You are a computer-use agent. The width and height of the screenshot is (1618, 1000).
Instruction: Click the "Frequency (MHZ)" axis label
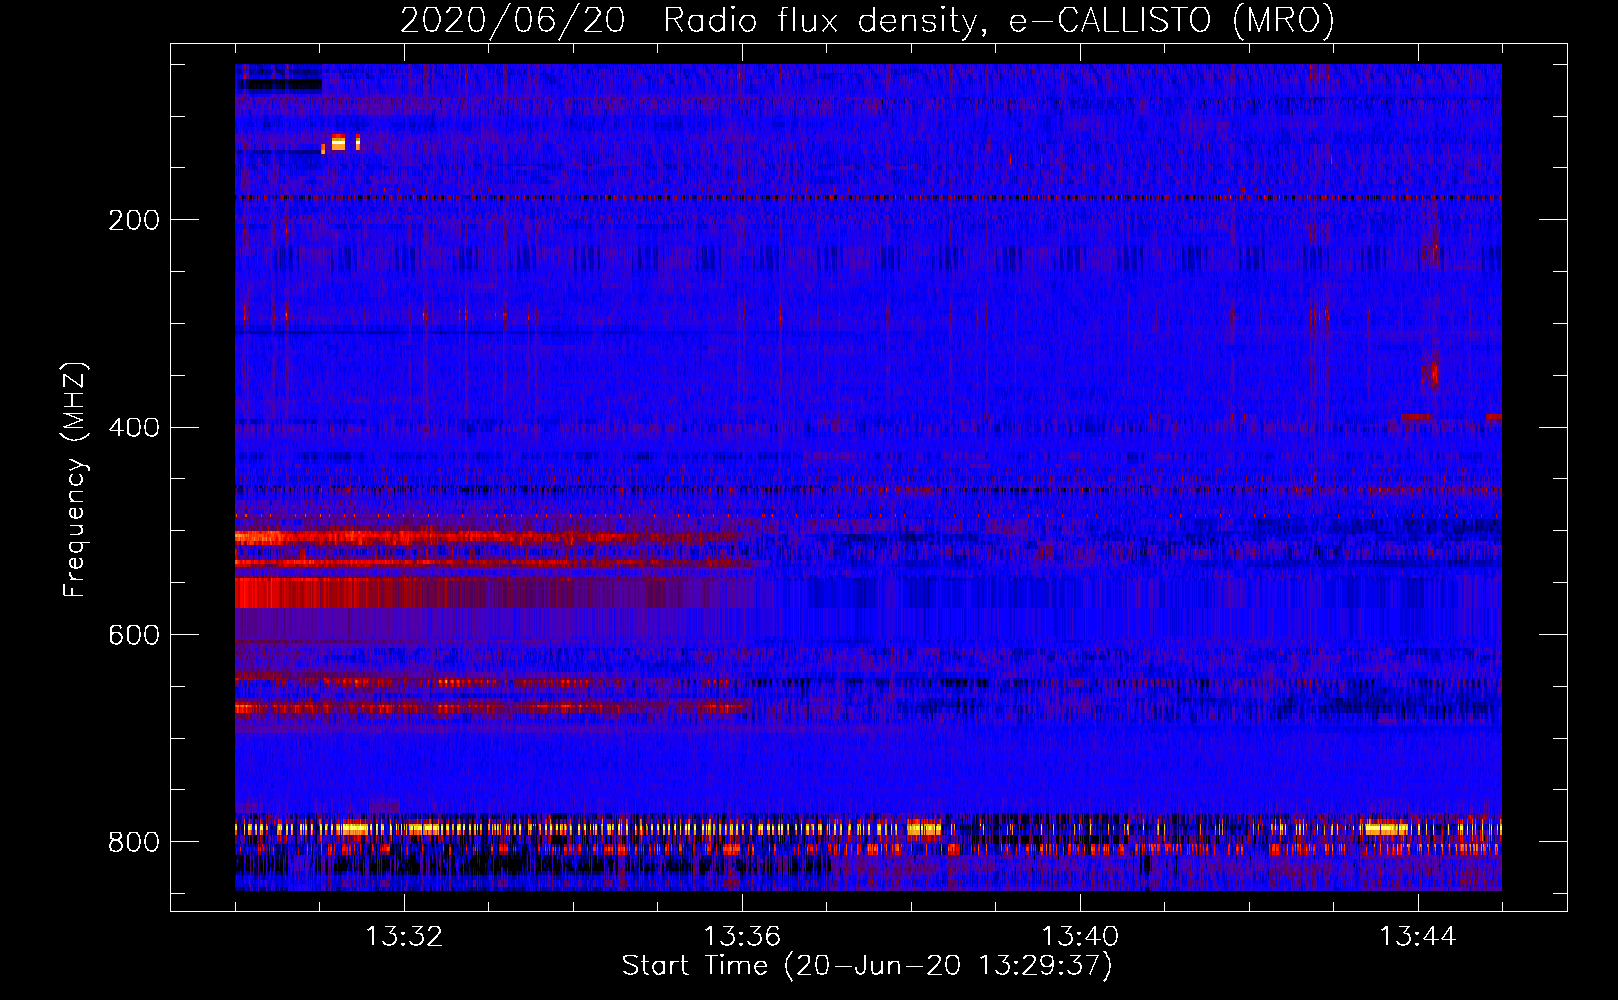74,479
